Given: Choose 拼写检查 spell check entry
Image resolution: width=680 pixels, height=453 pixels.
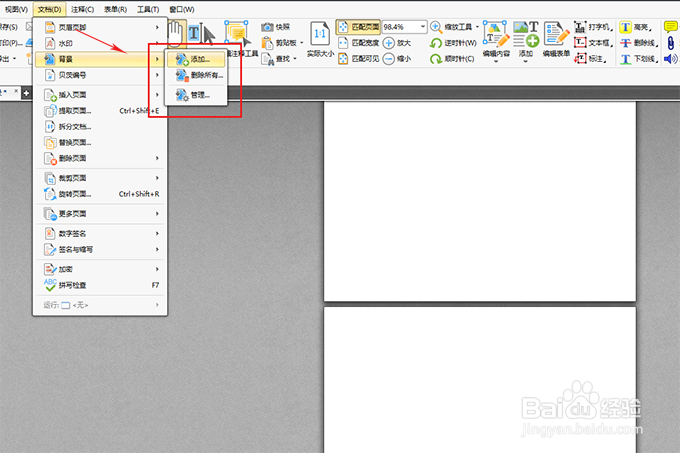Looking at the screenshot, I should (100, 285).
